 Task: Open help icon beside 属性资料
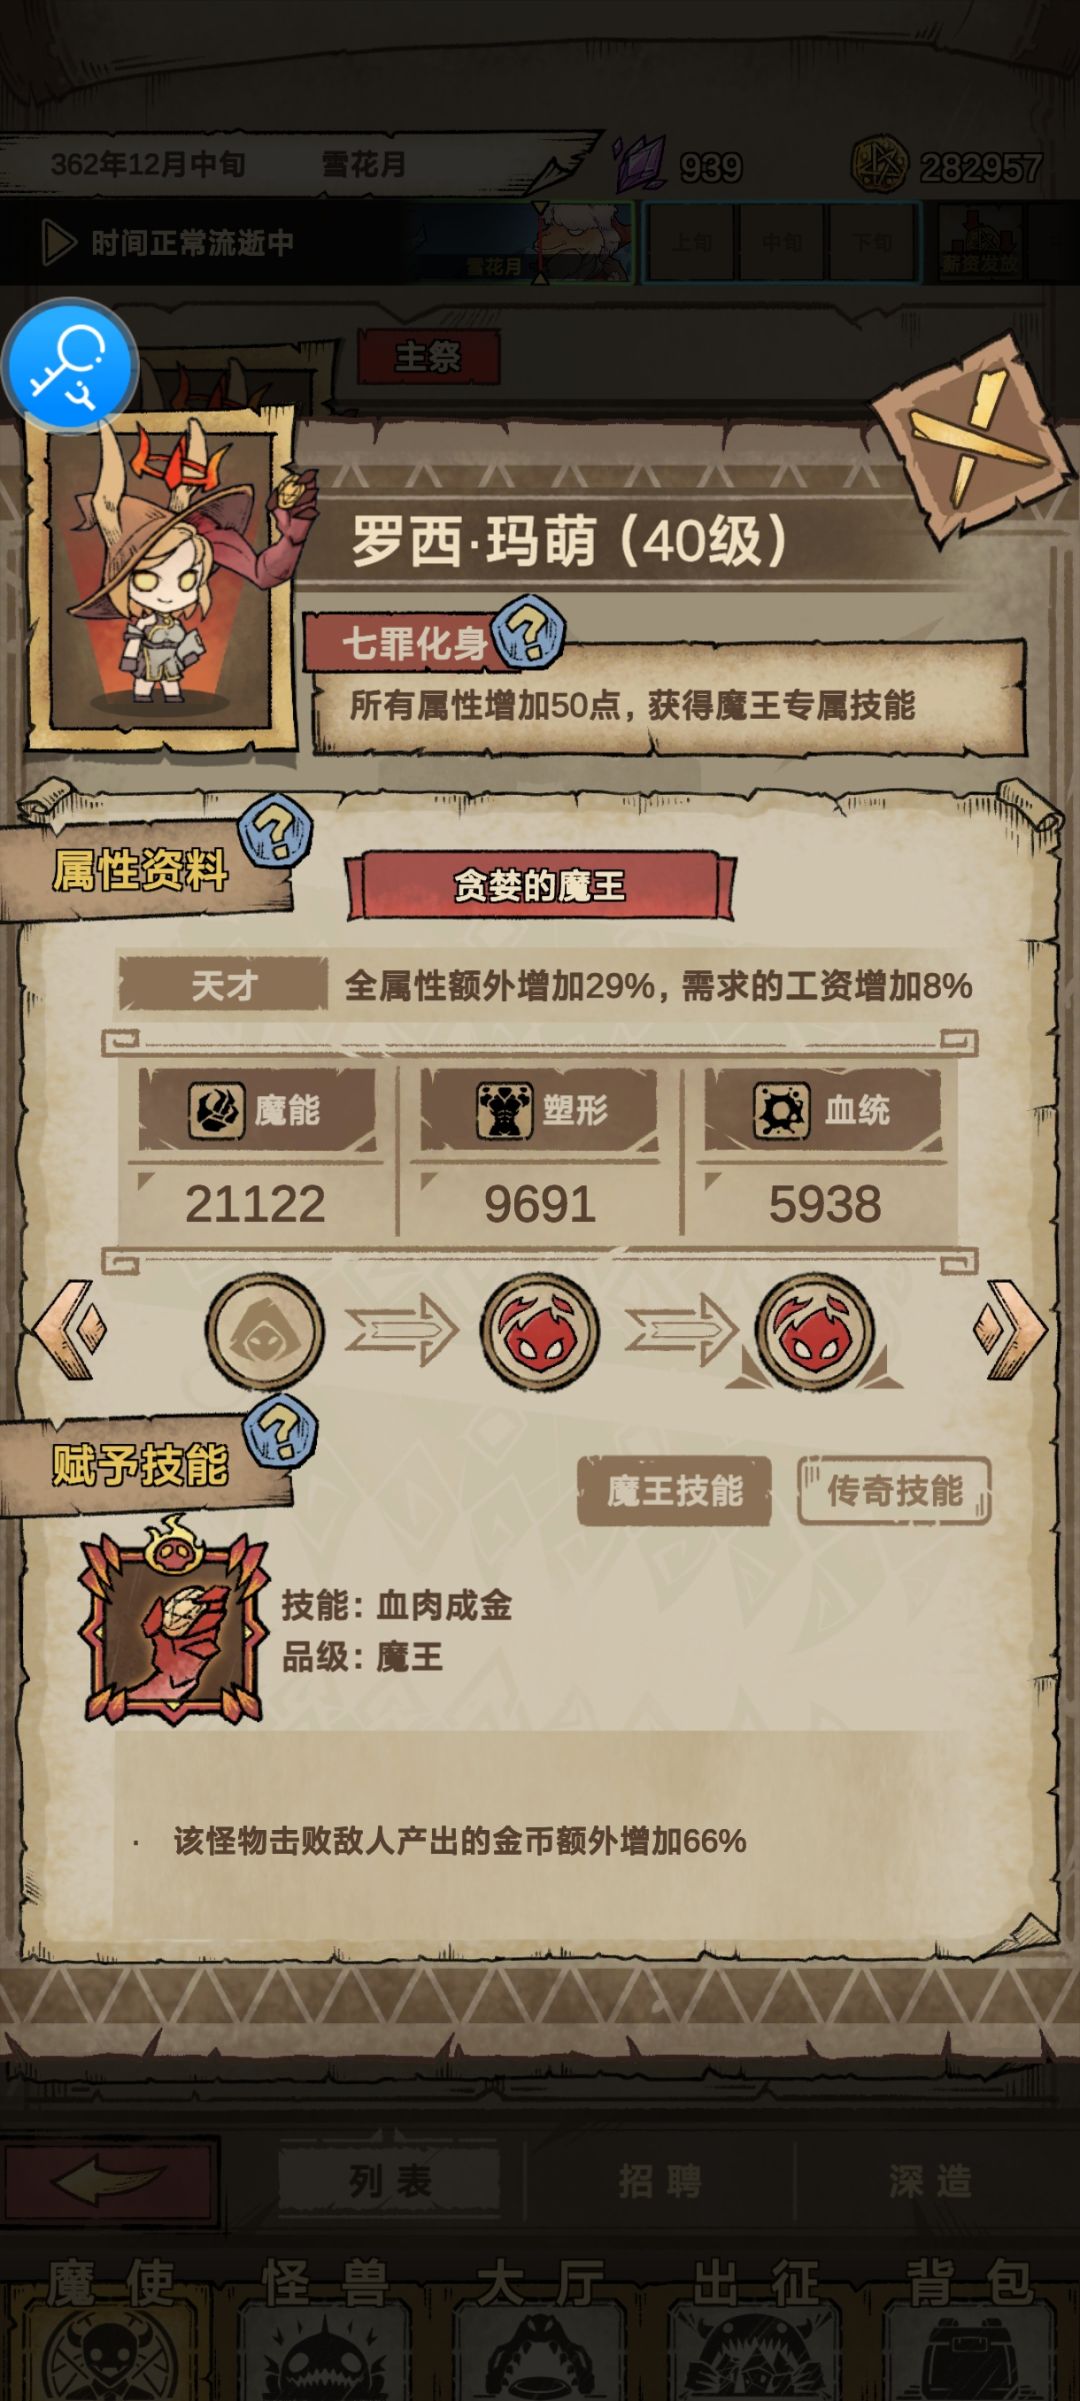pyautogui.click(x=275, y=830)
